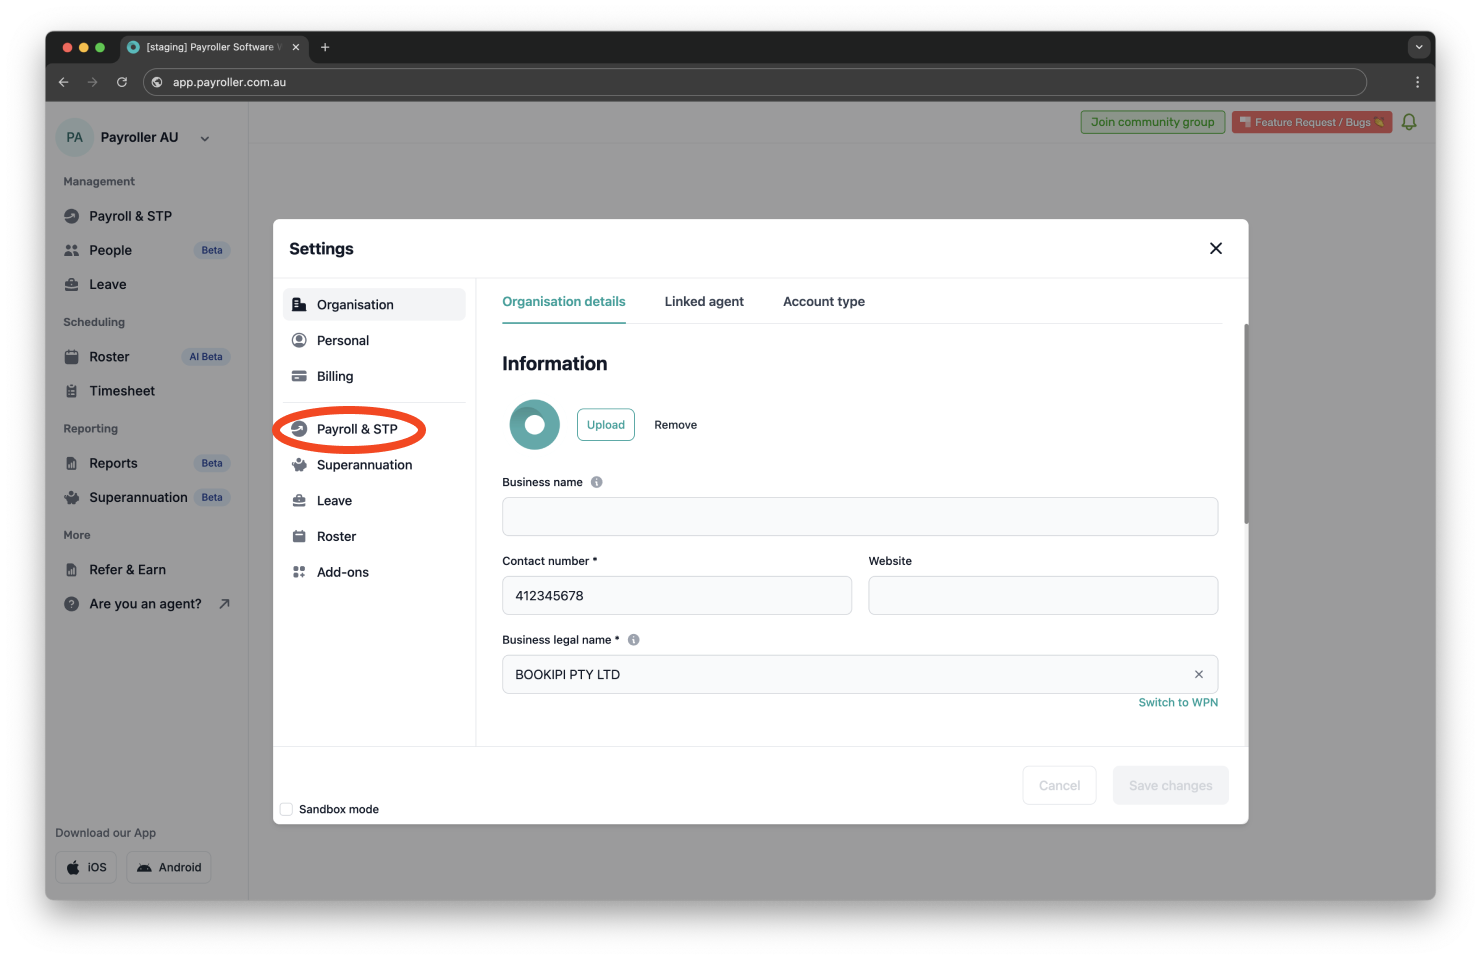1482x960 pixels.
Task: Select the Timesheet icon in sidebar
Action: [x=72, y=390]
